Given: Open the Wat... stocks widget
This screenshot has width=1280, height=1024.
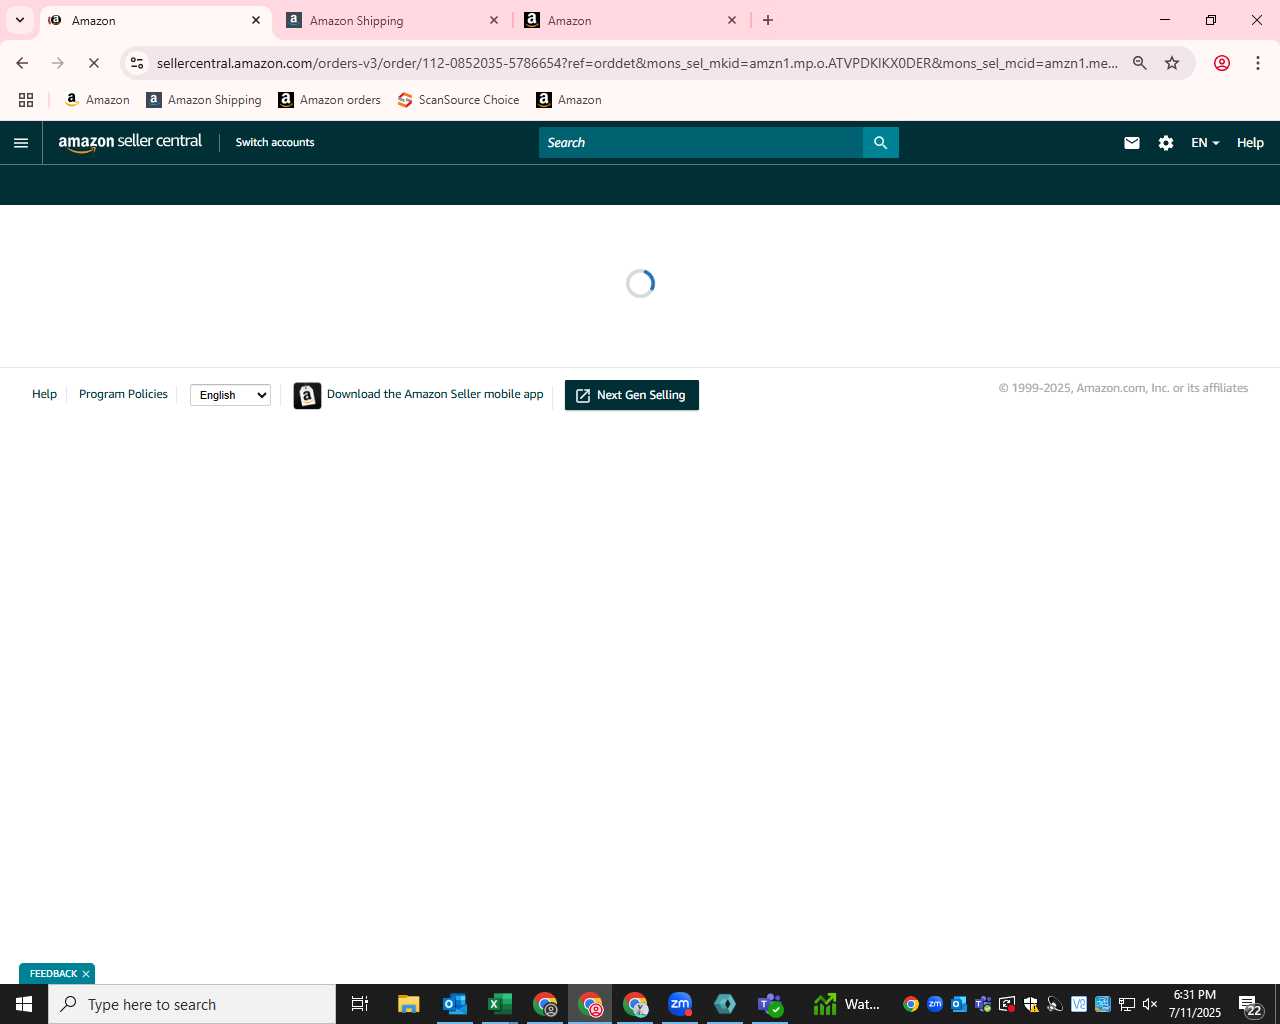Looking at the screenshot, I should [846, 1004].
